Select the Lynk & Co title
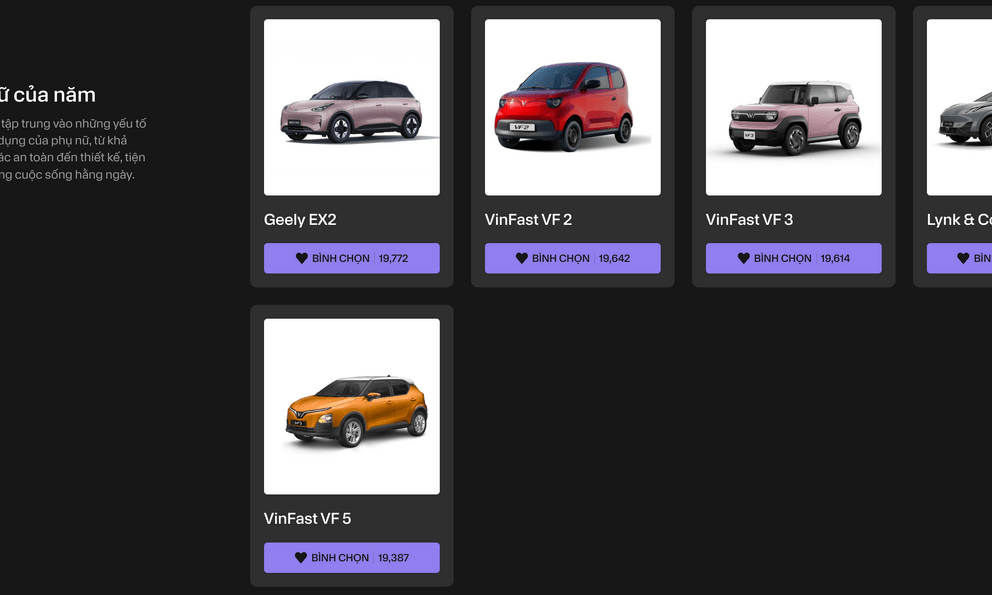This screenshot has width=992, height=595. [959, 220]
